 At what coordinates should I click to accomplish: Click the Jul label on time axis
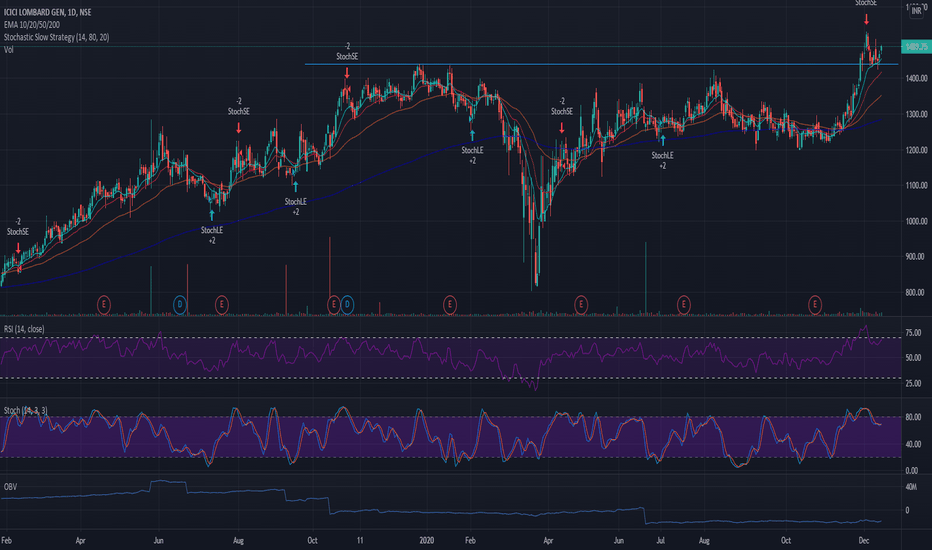click(660, 540)
